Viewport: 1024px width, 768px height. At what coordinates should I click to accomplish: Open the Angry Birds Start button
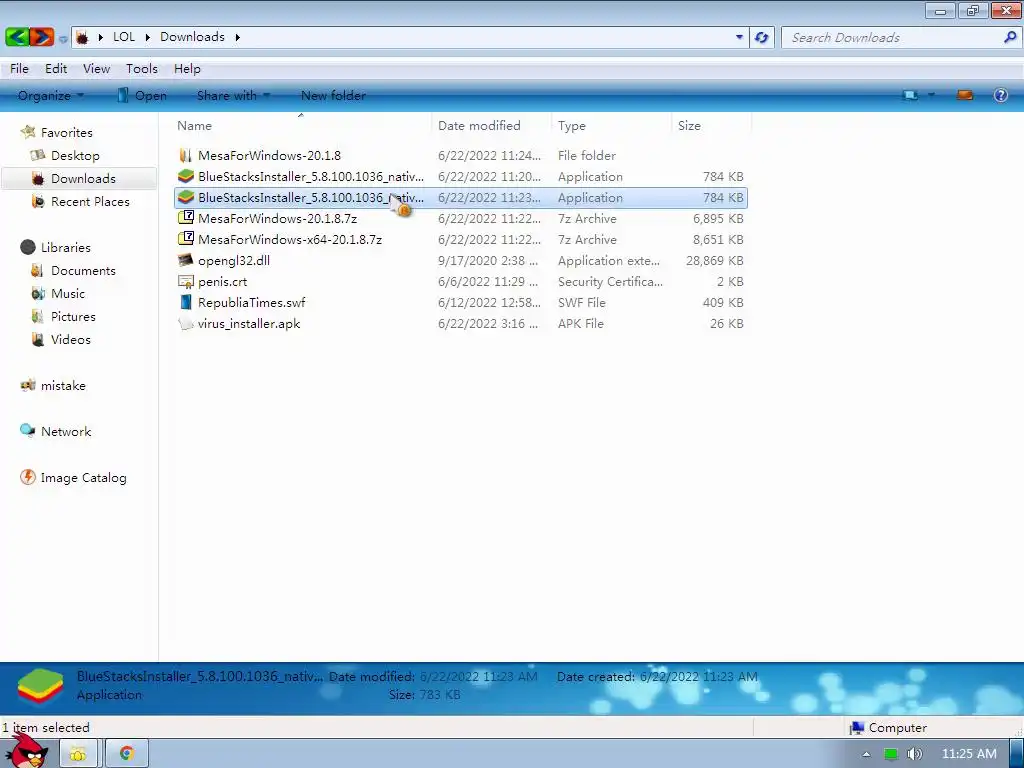[x=25, y=751]
